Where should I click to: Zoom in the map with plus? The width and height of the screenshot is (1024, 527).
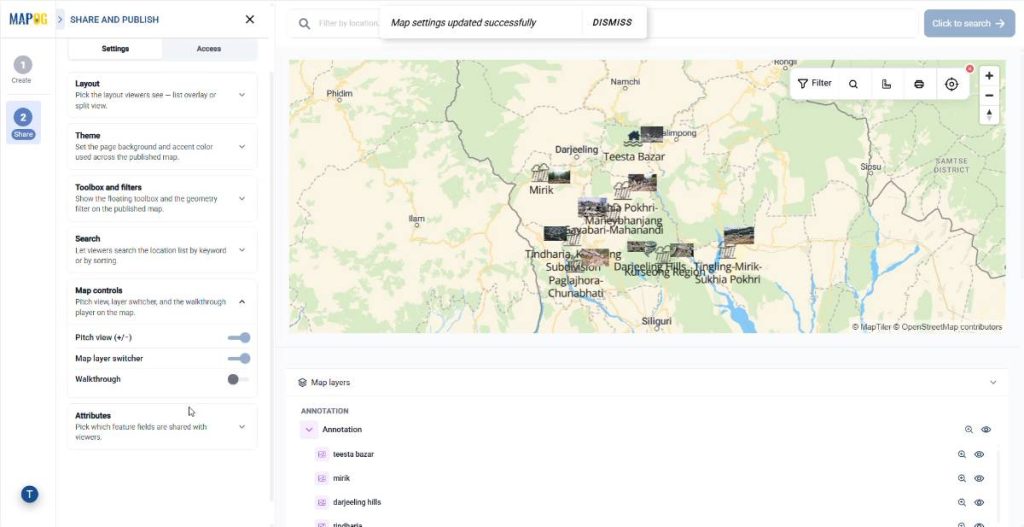(x=989, y=76)
